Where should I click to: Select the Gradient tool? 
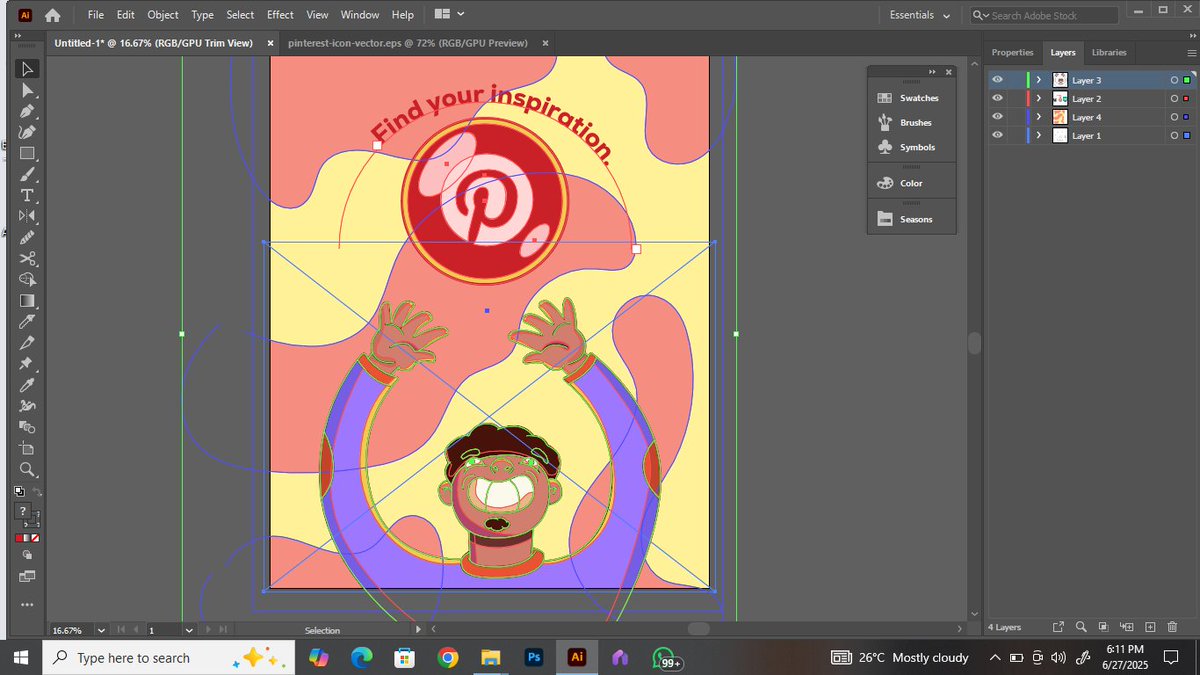click(x=27, y=300)
